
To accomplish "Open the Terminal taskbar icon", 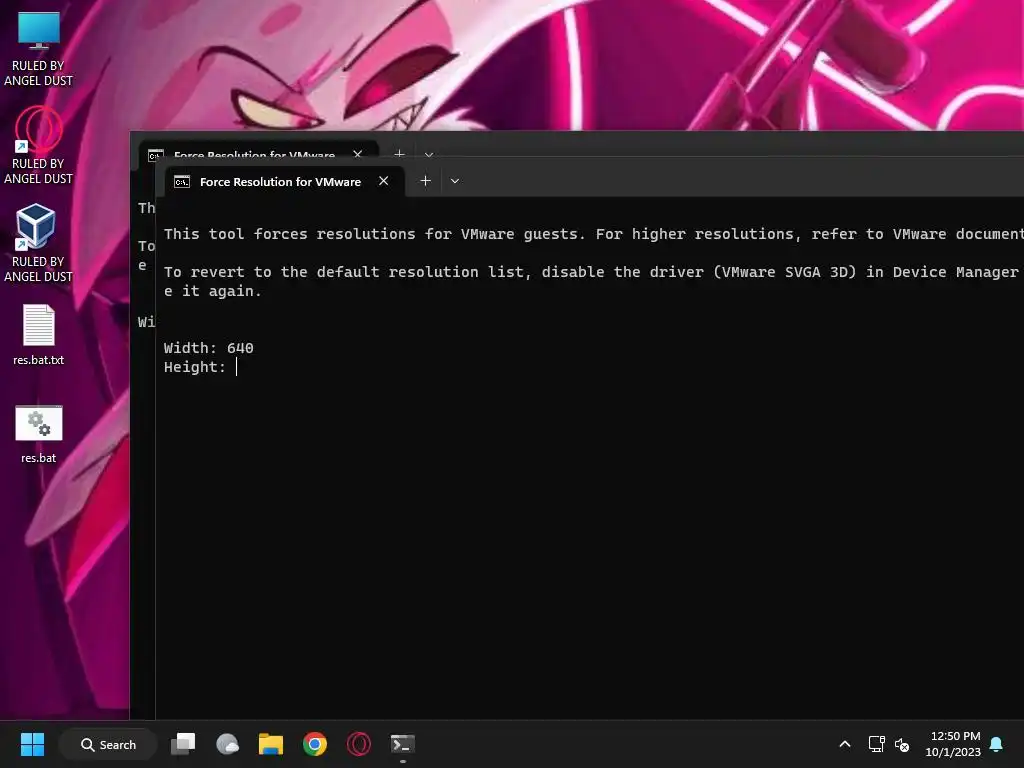I will [x=402, y=744].
